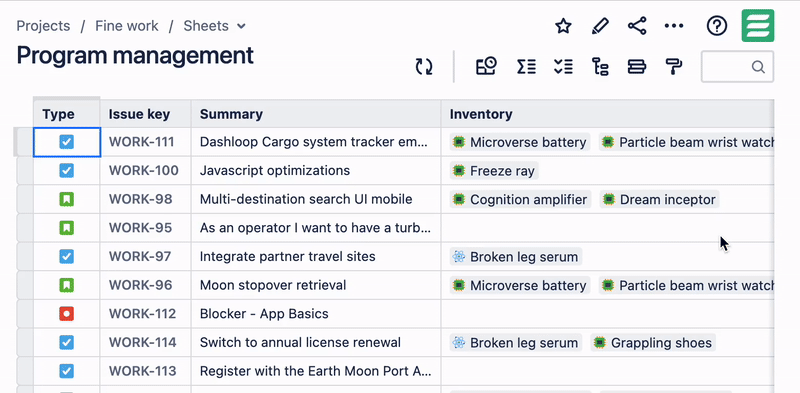Screen dimensions: 800x393
Task: Open the share icon
Action: pyautogui.click(x=637, y=26)
